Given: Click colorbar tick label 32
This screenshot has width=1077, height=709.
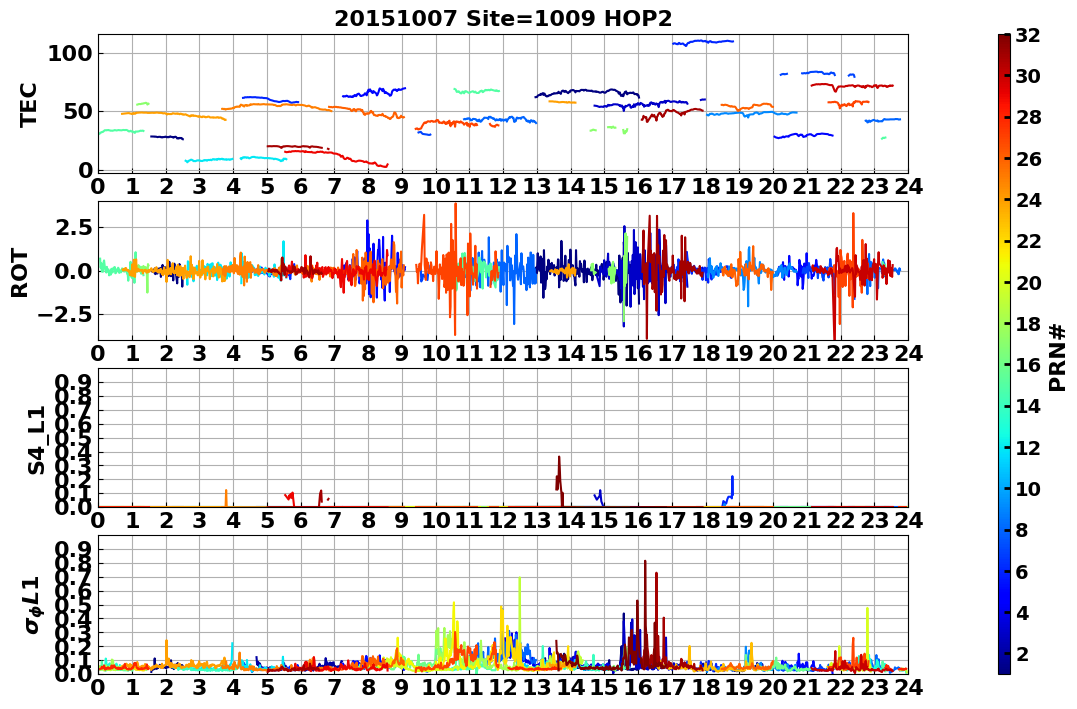Looking at the screenshot, I should pyautogui.click(x=1028, y=35).
